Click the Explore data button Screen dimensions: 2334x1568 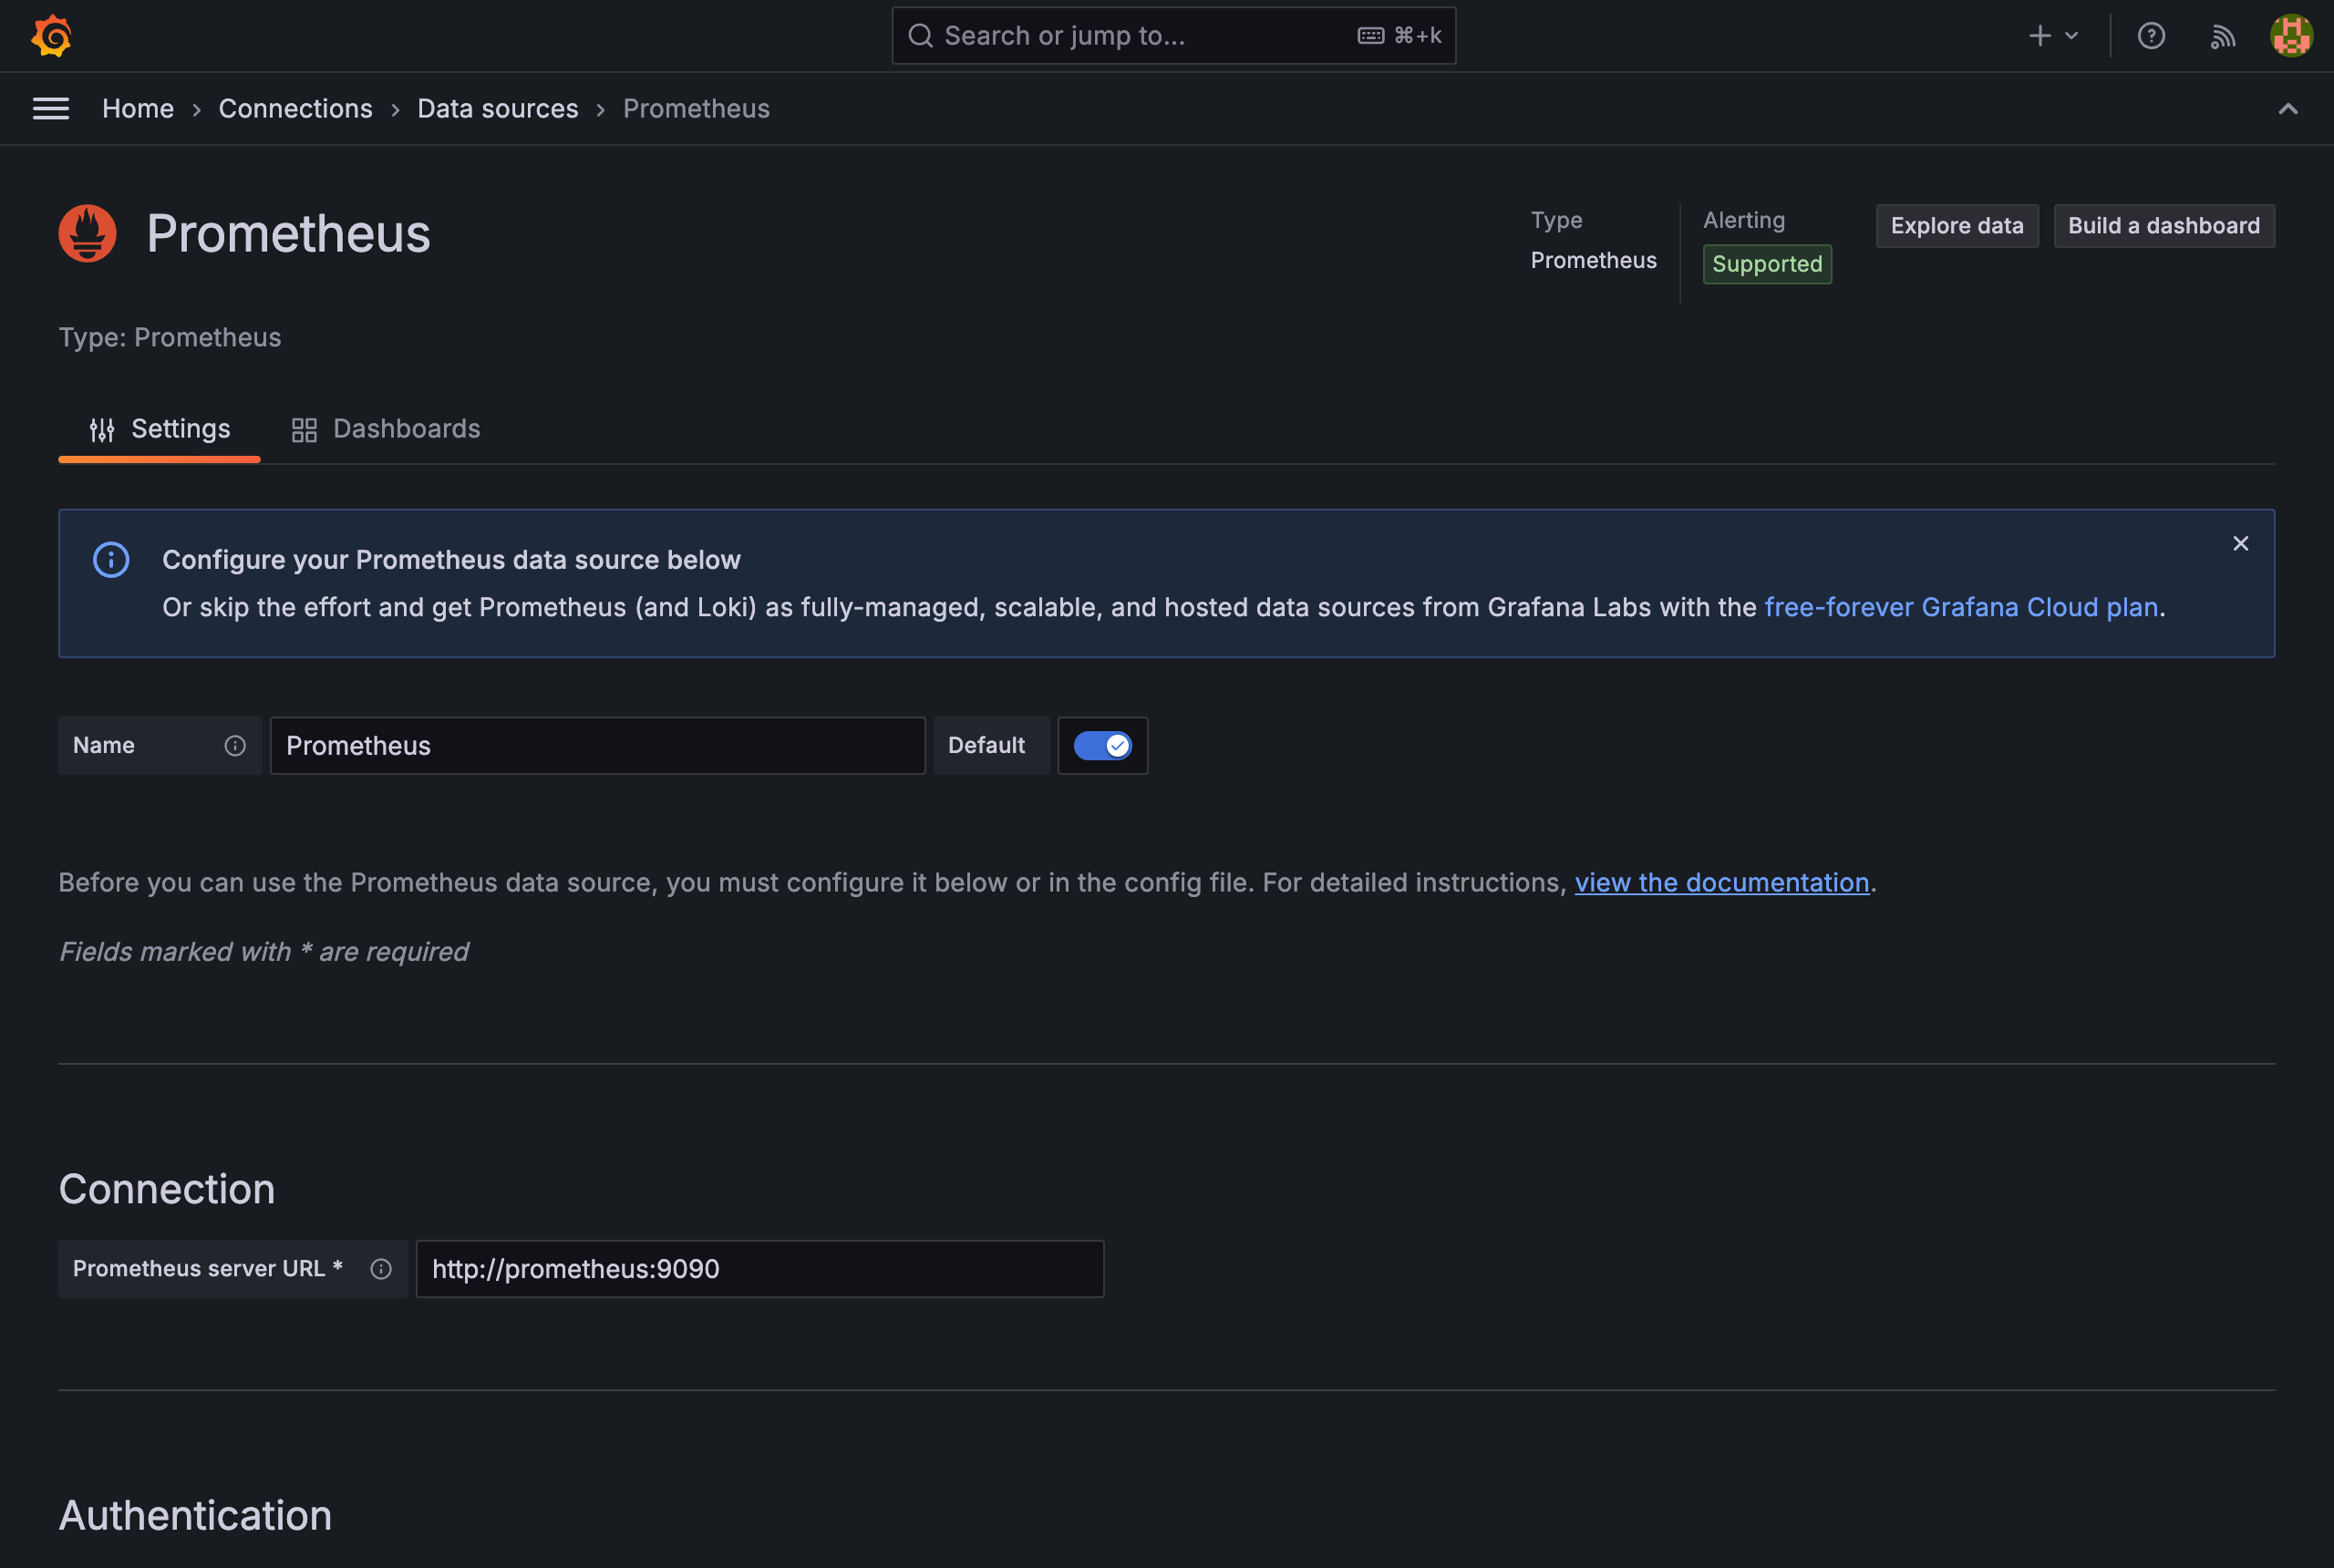[x=1956, y=225]
